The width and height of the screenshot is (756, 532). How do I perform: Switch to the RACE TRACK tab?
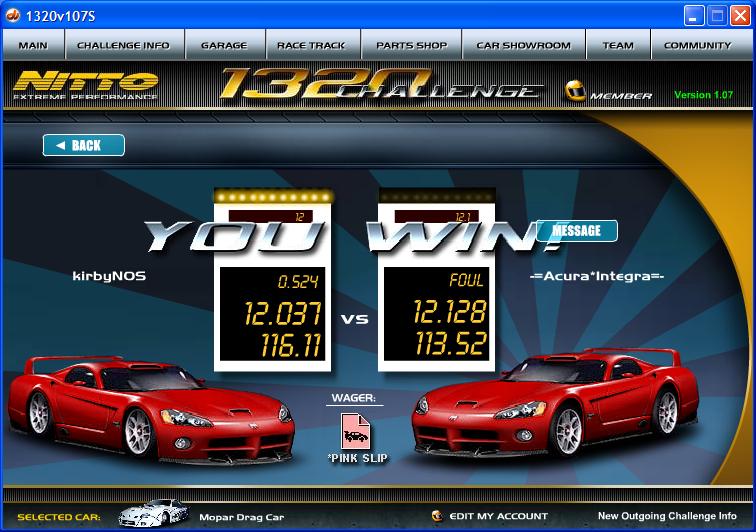coord(312,45)
